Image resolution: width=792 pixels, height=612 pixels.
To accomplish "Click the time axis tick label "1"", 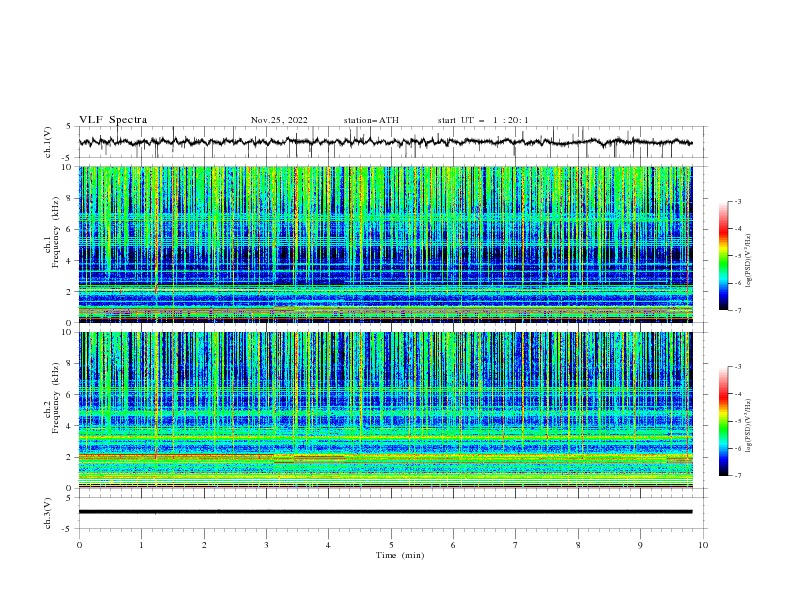I will coord(141,545).
